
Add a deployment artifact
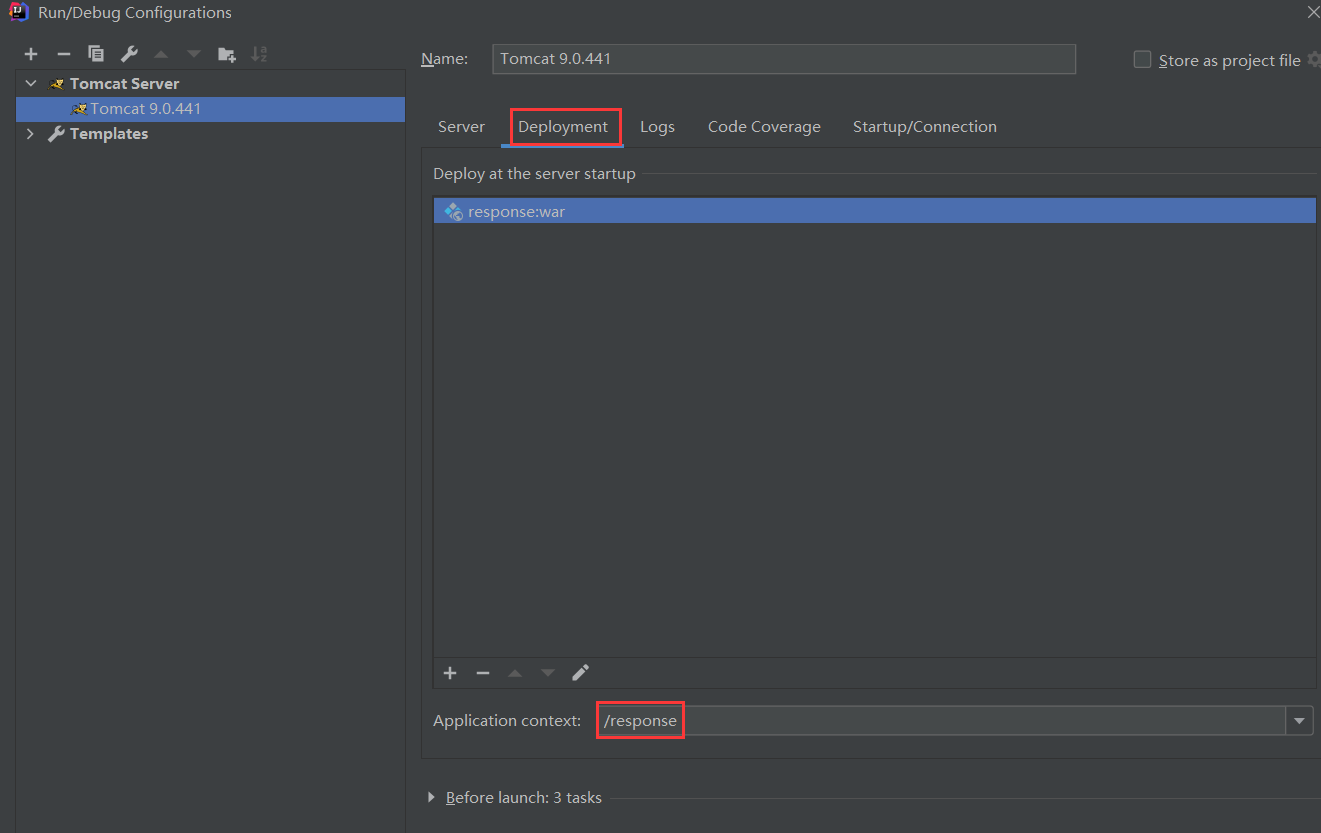pyautogui.click(x=450, y=673)
